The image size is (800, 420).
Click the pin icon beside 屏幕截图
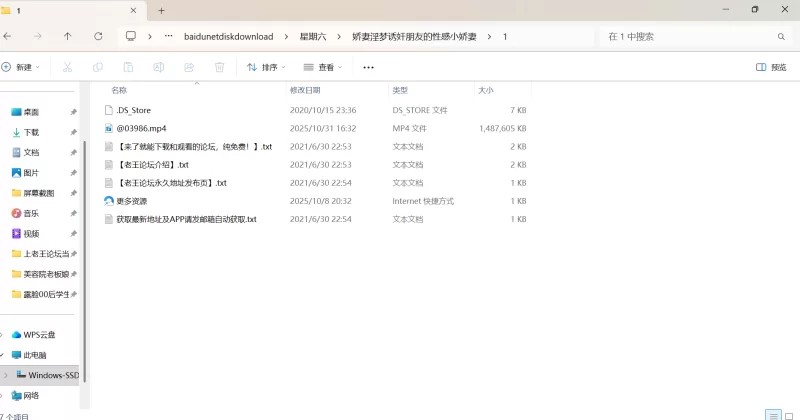pos(73,193)
